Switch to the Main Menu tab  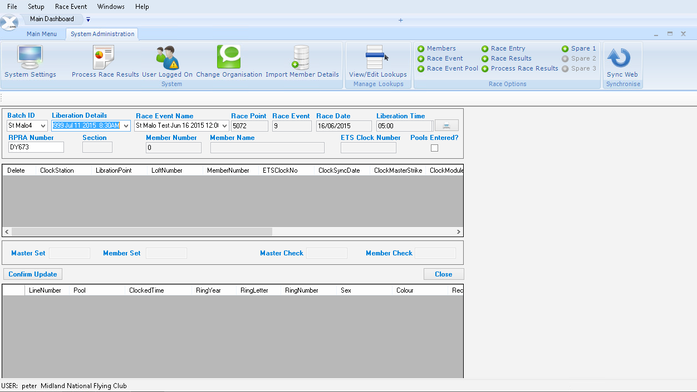(41, 34)
